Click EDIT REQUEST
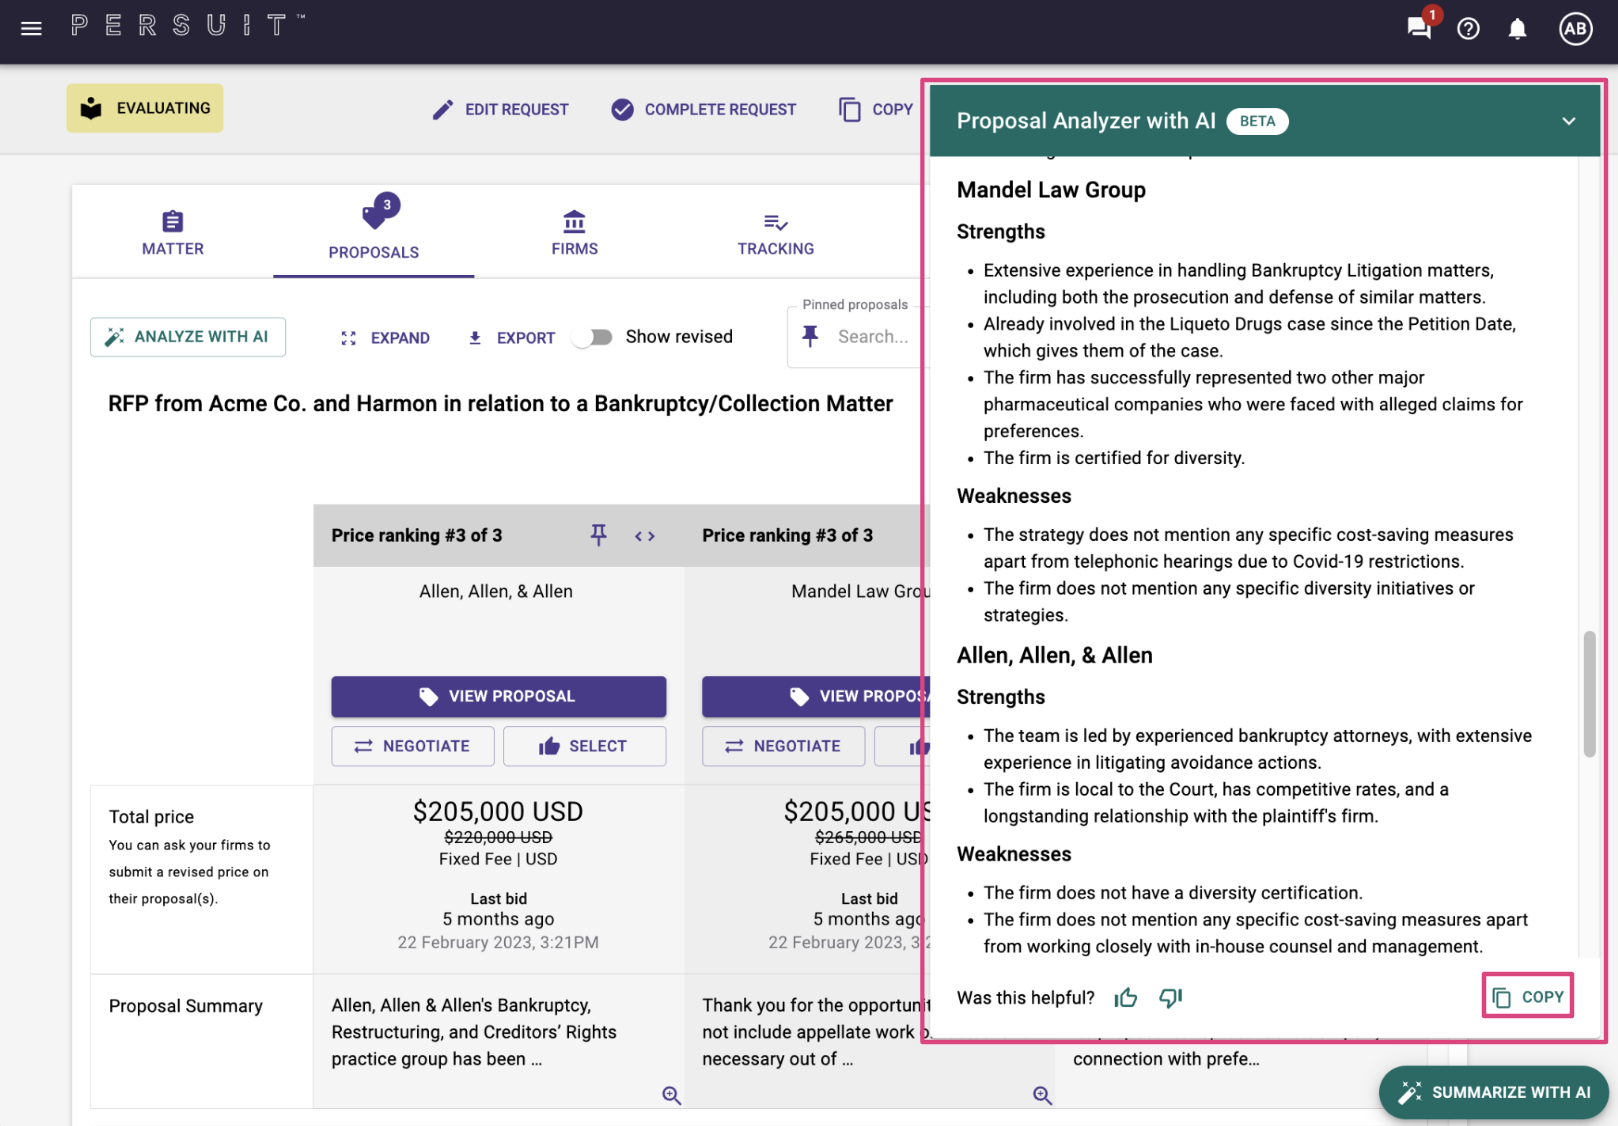1618x1126 pixels. tap(500, 109)
